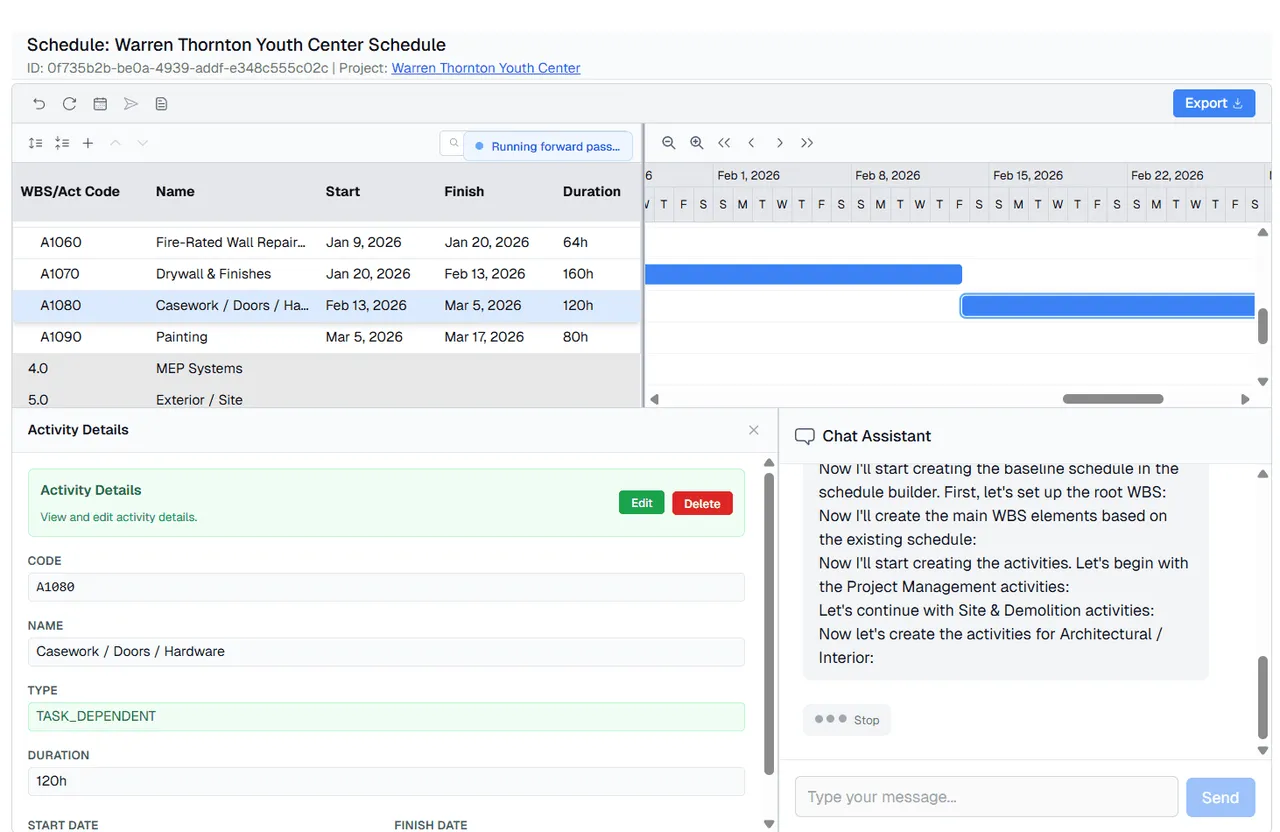Click the green Edit button

[642, 503]
